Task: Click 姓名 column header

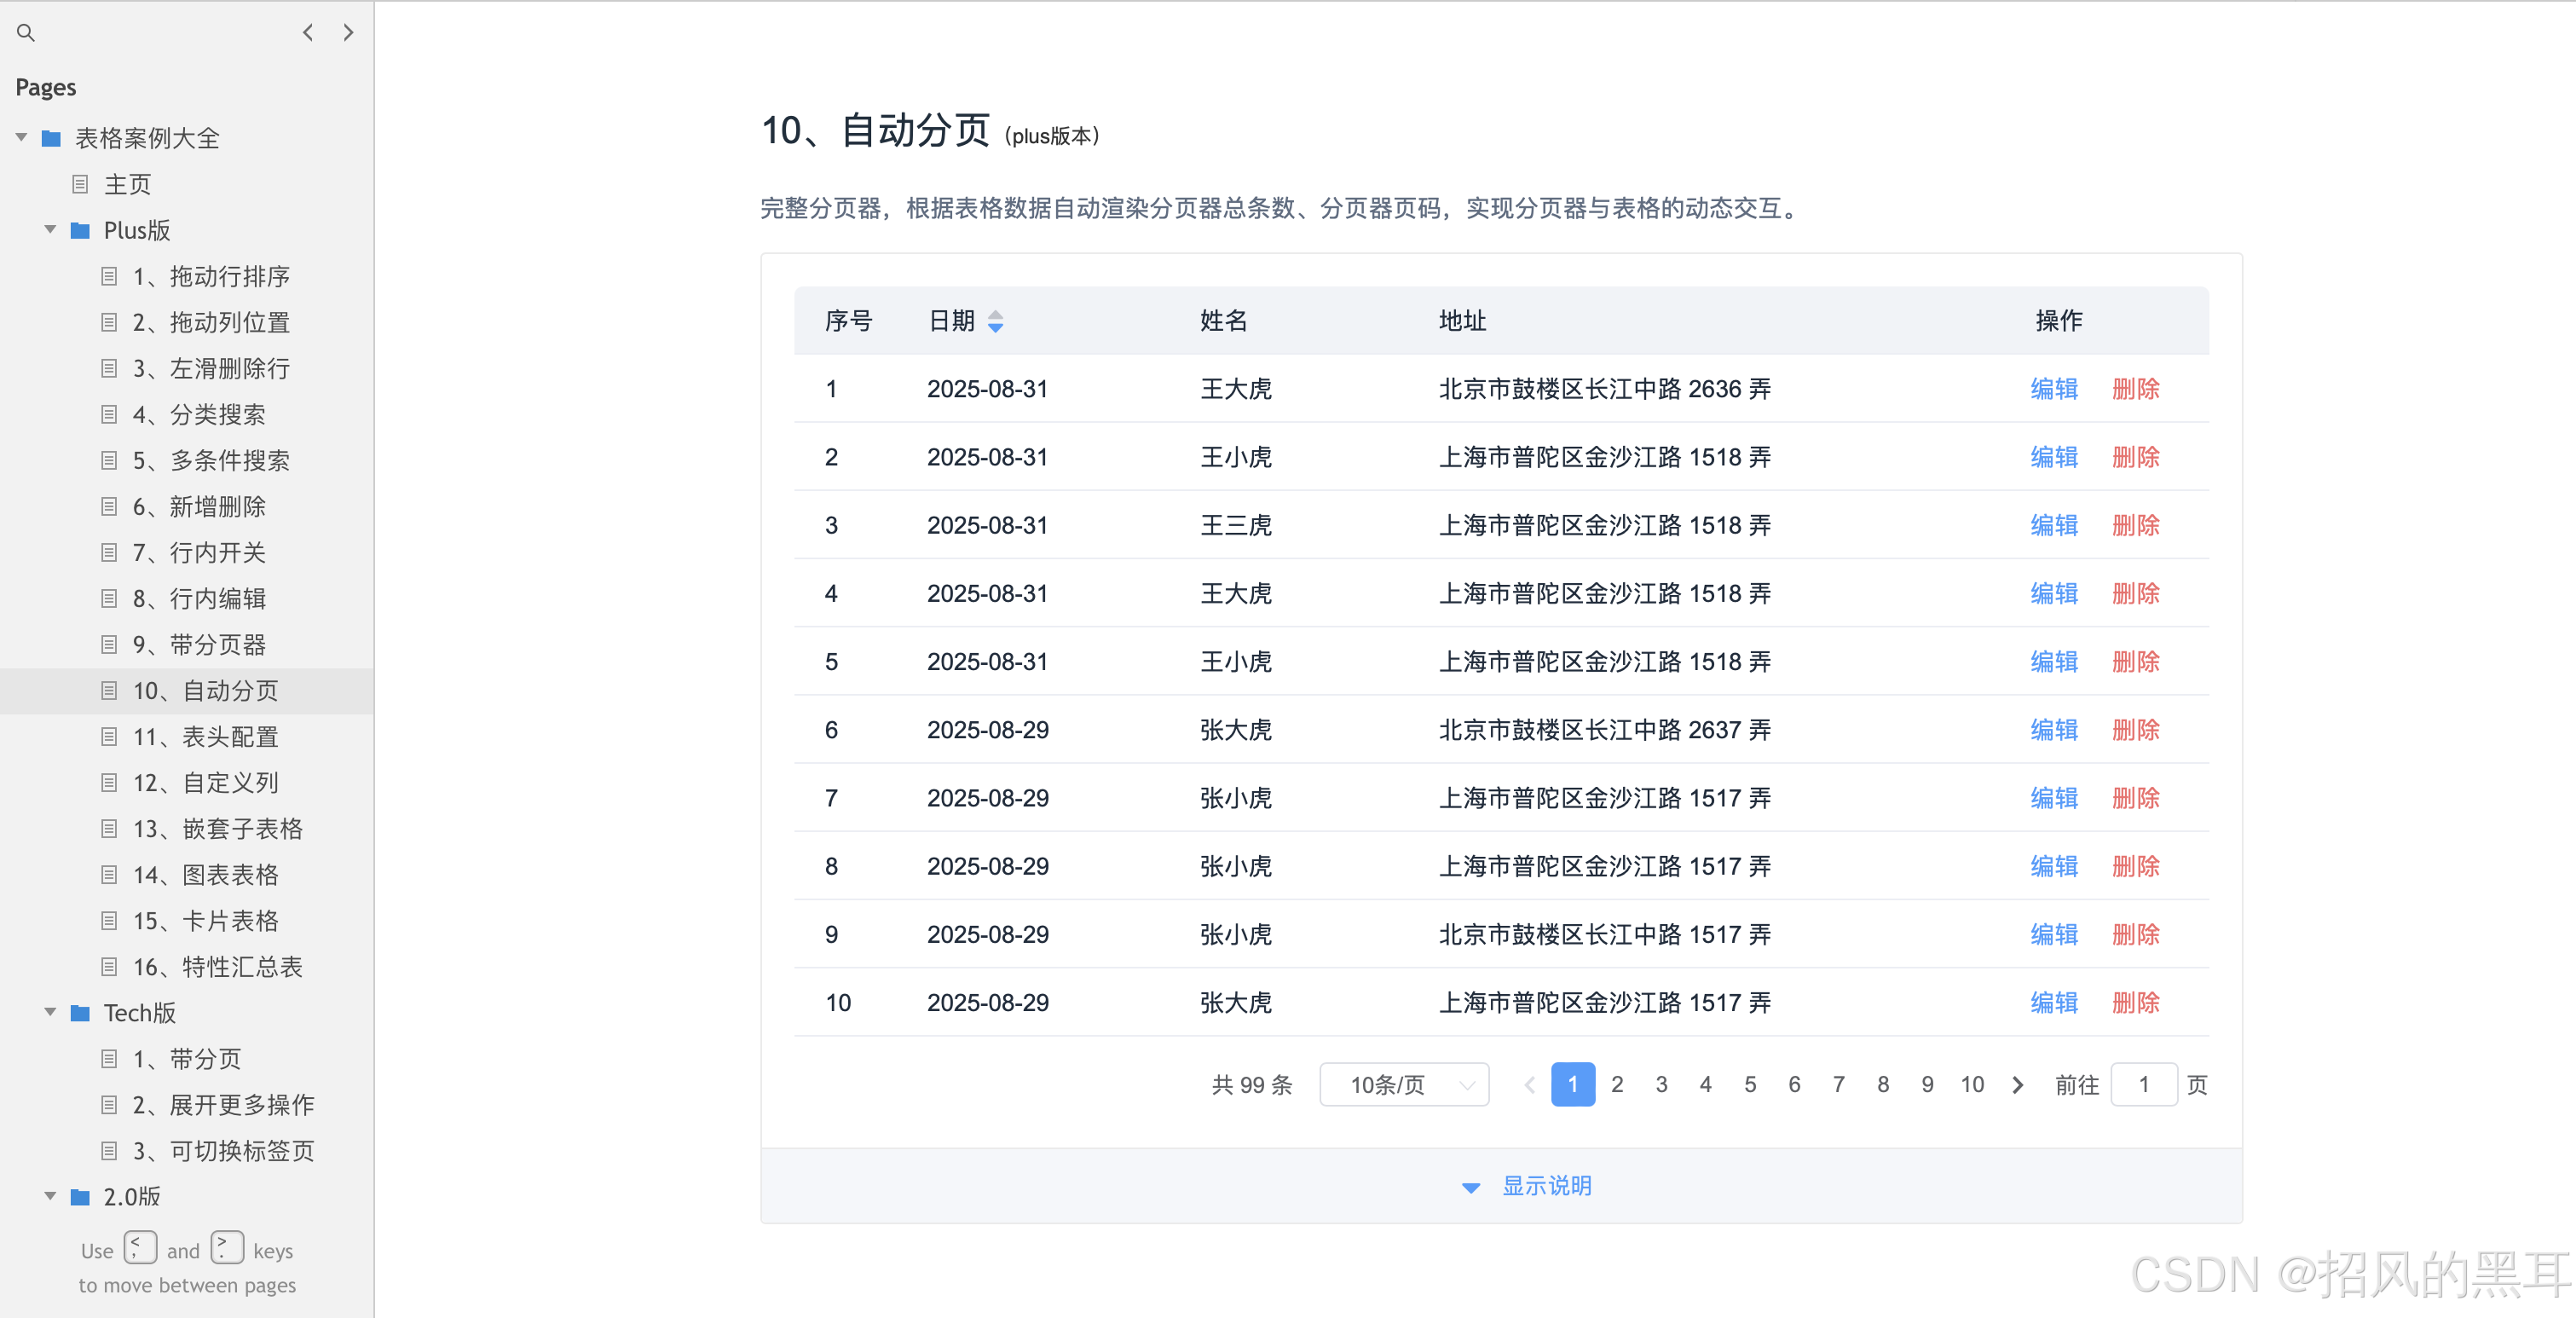Action: [1224, 321]
